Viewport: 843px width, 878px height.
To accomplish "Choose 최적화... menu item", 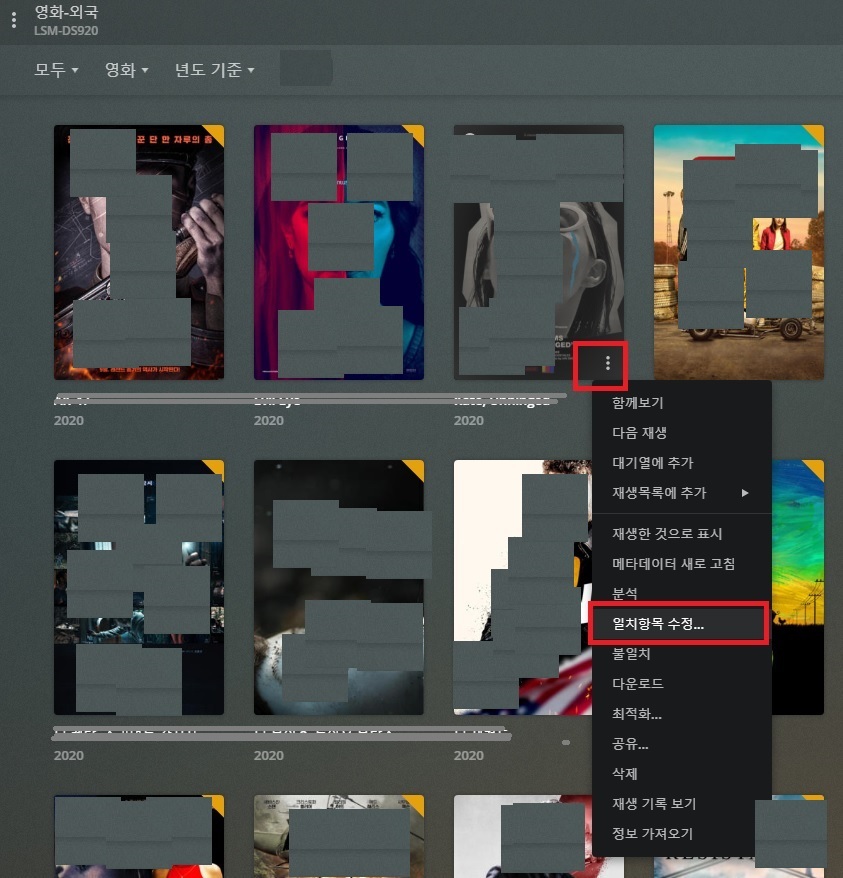I will tap(682, 714).
